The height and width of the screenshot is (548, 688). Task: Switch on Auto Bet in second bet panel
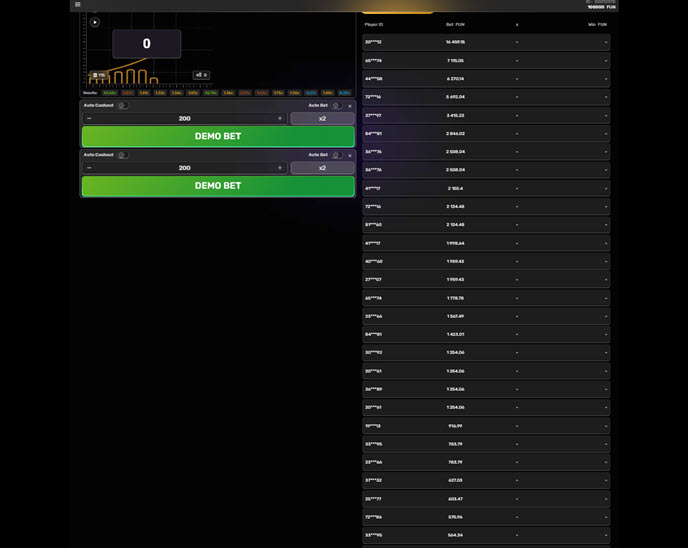[x=337, y=155]
